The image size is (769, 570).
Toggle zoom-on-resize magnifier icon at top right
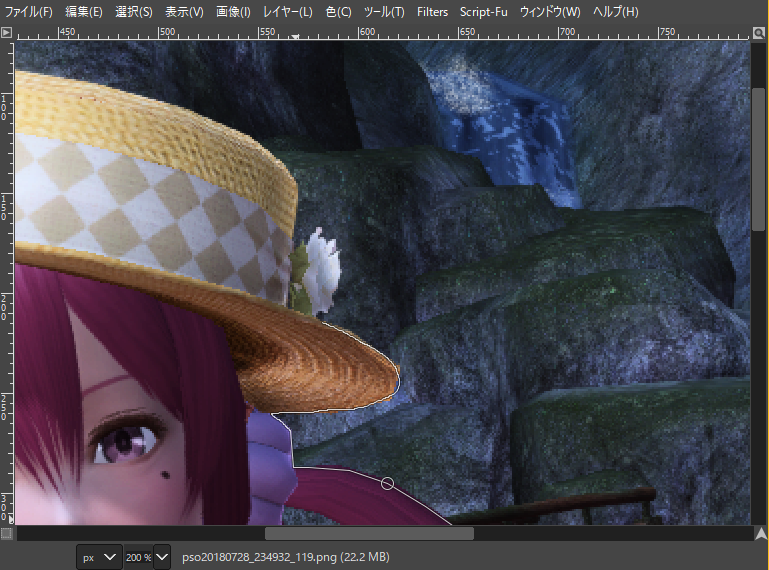click(759, 33)
